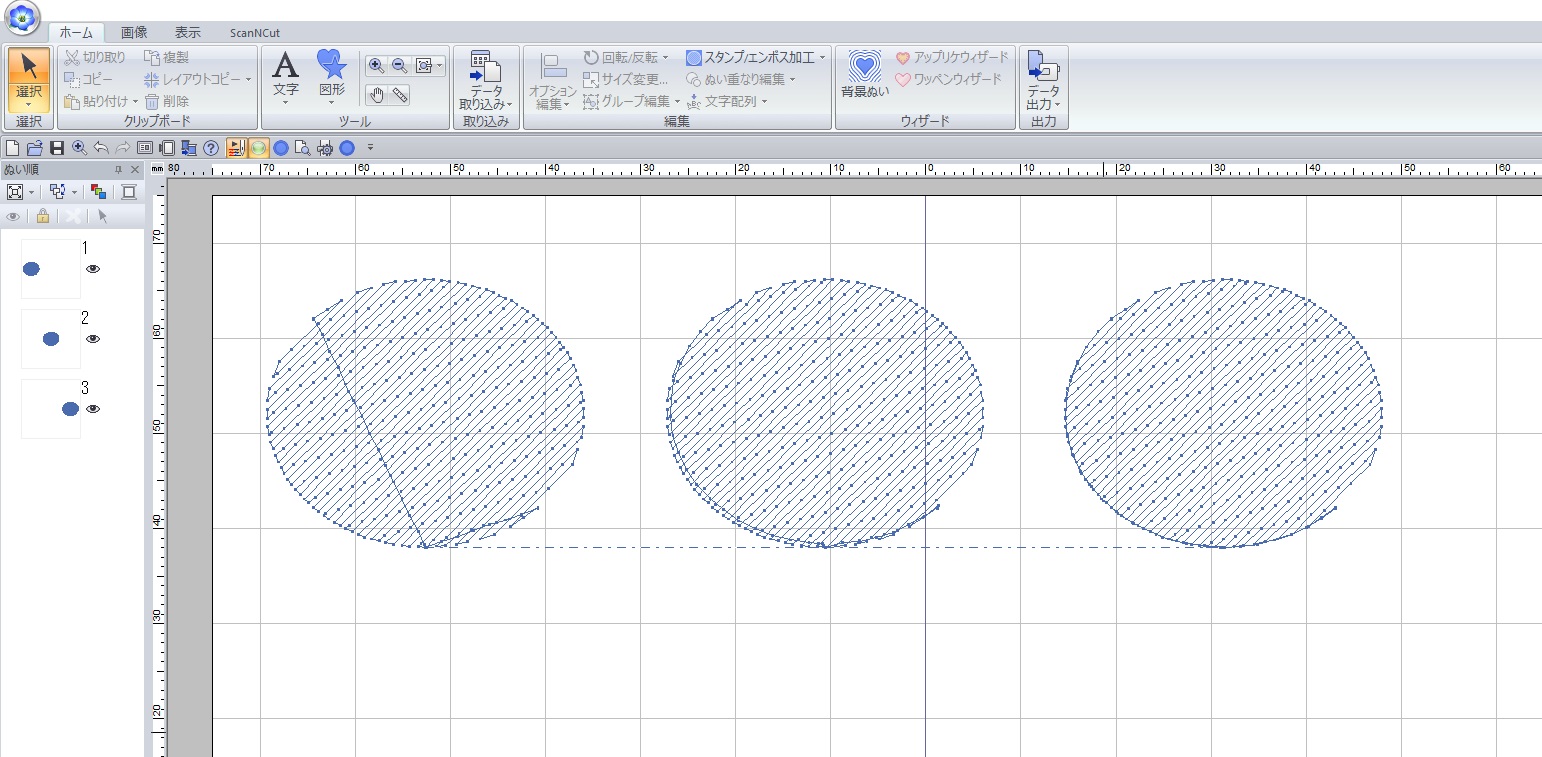Toggle eye icon for sewing order item 3

[x=93, y=409]
